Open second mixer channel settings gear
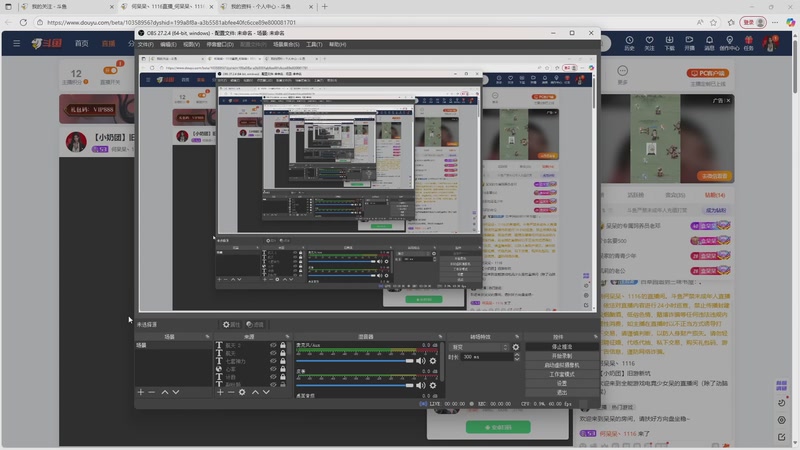The height and width of the screenshot is (450, 800). pyautogui.click(x=433, y=385)
